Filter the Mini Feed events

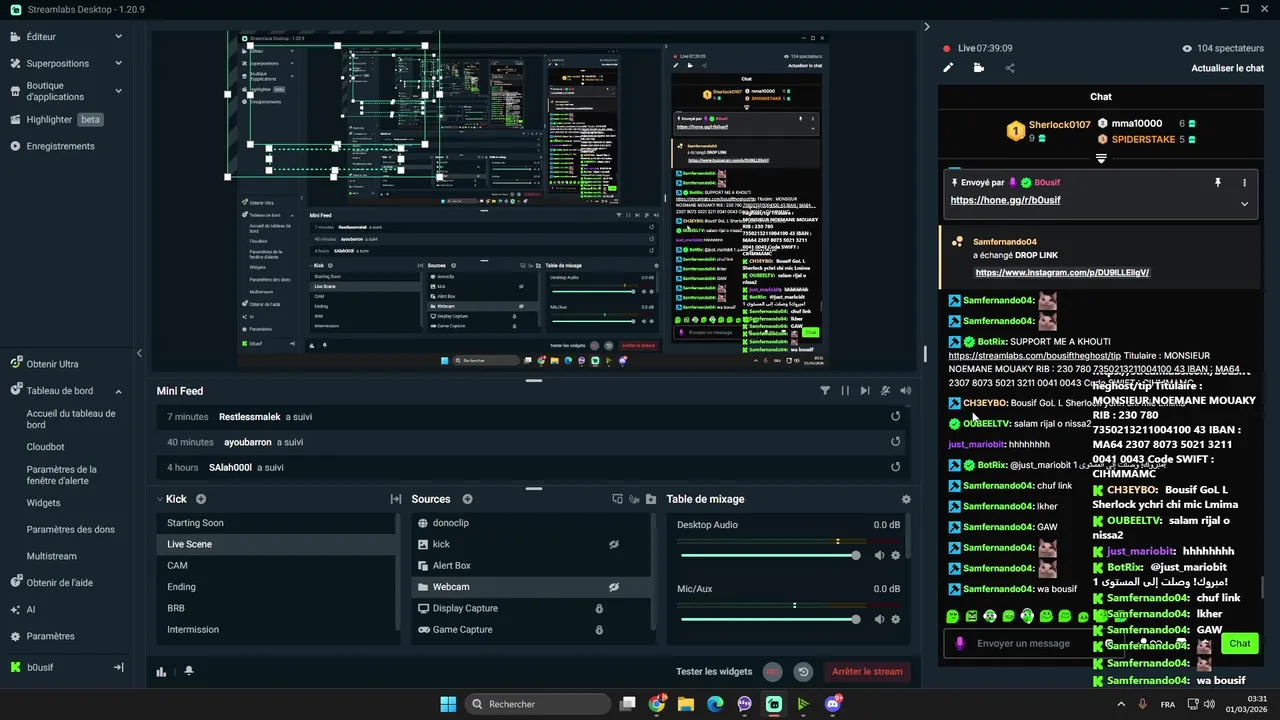[825, 391]
